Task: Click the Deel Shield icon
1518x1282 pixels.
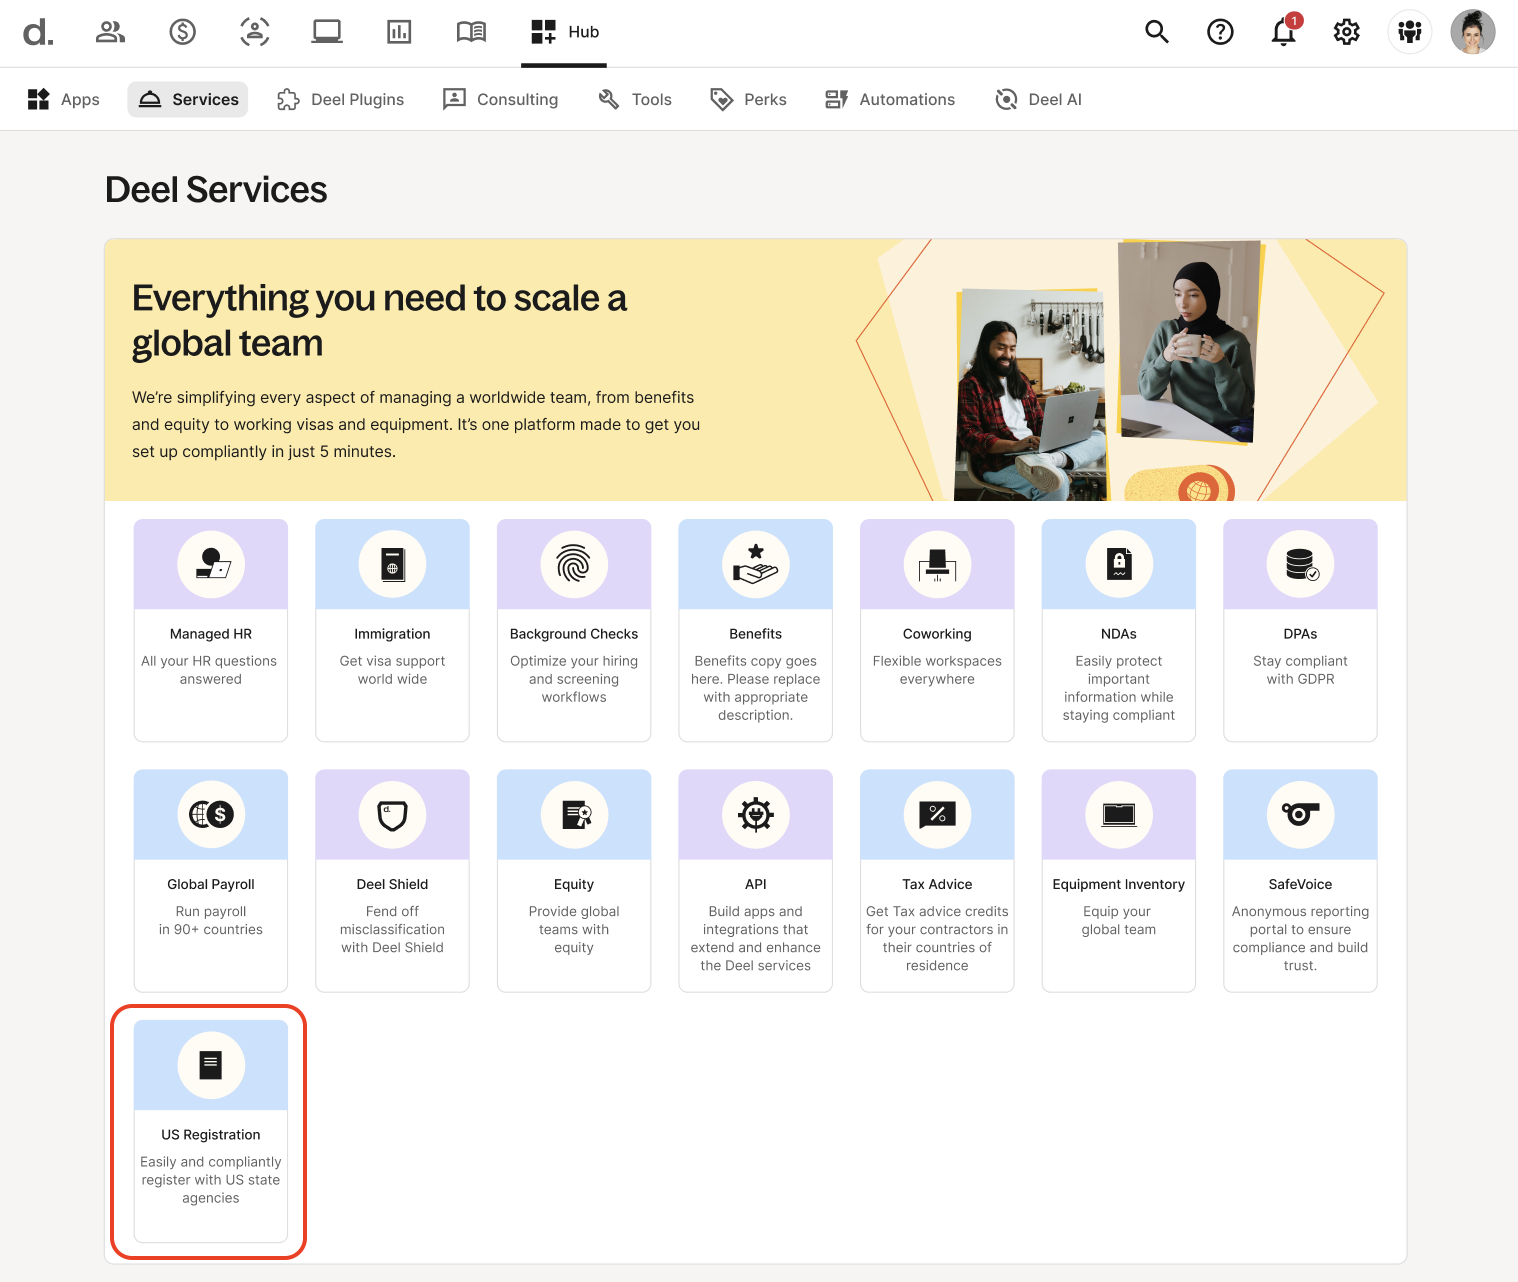Action: click(x=393, y=815)
